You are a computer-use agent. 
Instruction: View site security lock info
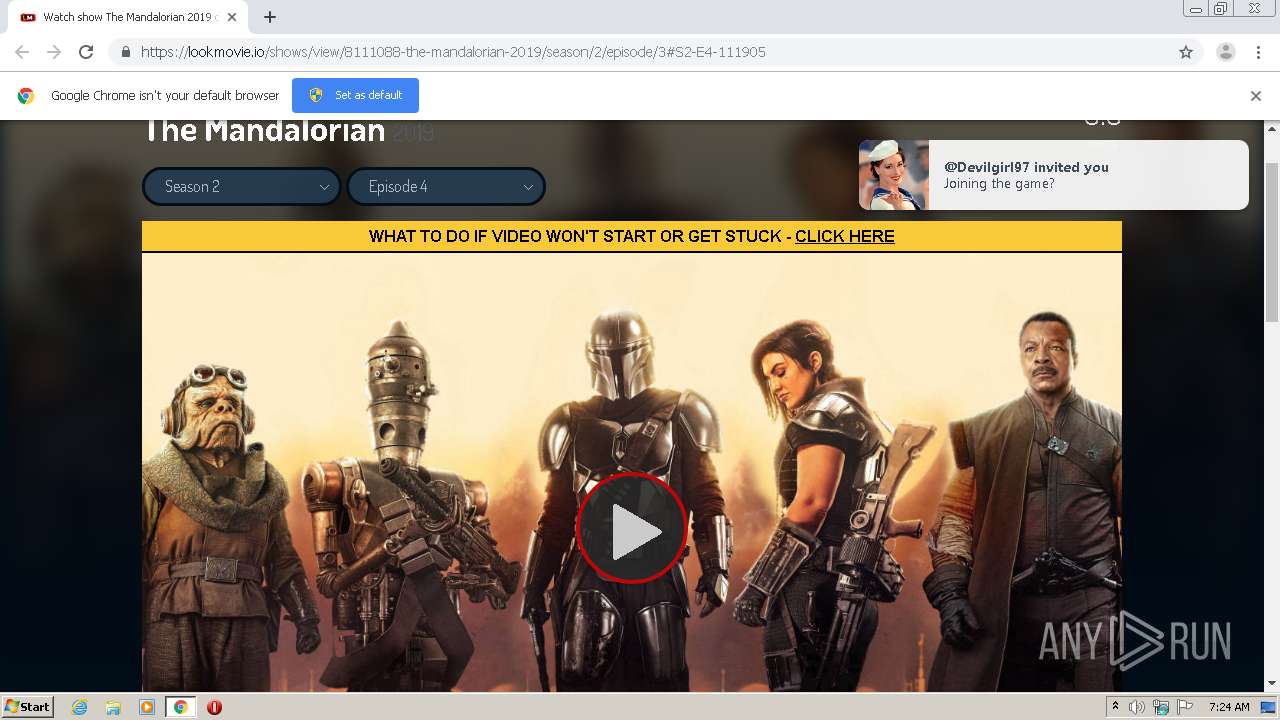(125, 52)
